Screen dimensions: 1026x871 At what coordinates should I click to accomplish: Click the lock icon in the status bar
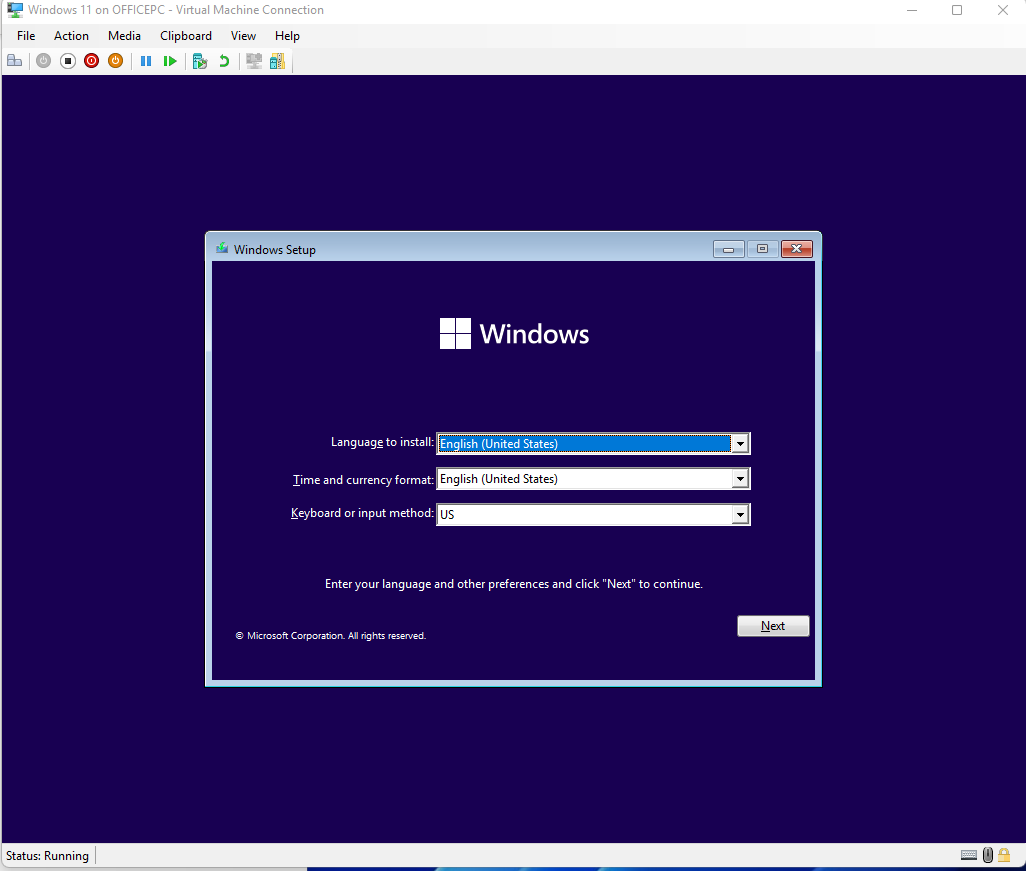(x=1004, y=855)
